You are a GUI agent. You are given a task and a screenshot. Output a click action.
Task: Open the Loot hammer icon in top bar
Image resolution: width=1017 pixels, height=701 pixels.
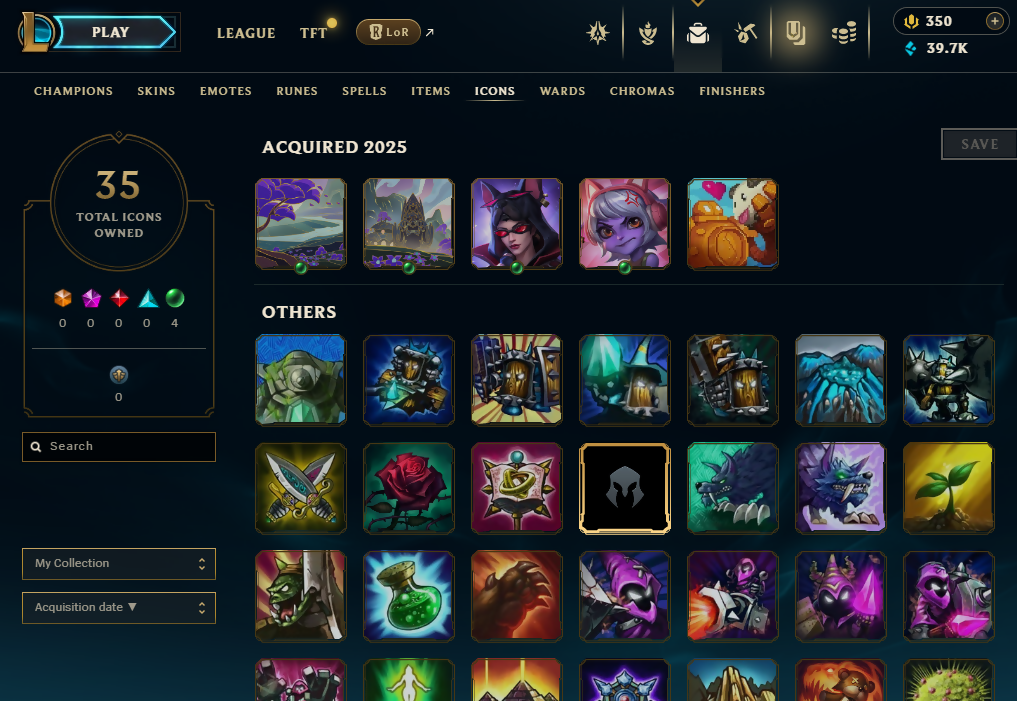746,32
